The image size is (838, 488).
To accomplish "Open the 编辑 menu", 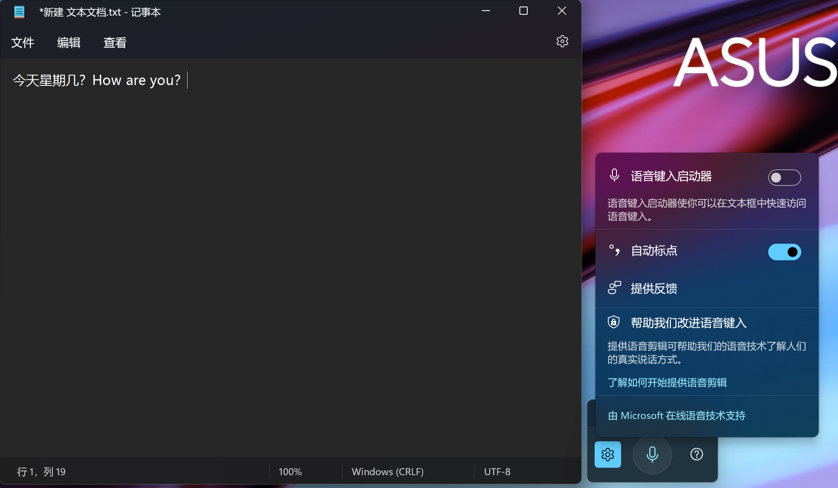I will 68,42.
